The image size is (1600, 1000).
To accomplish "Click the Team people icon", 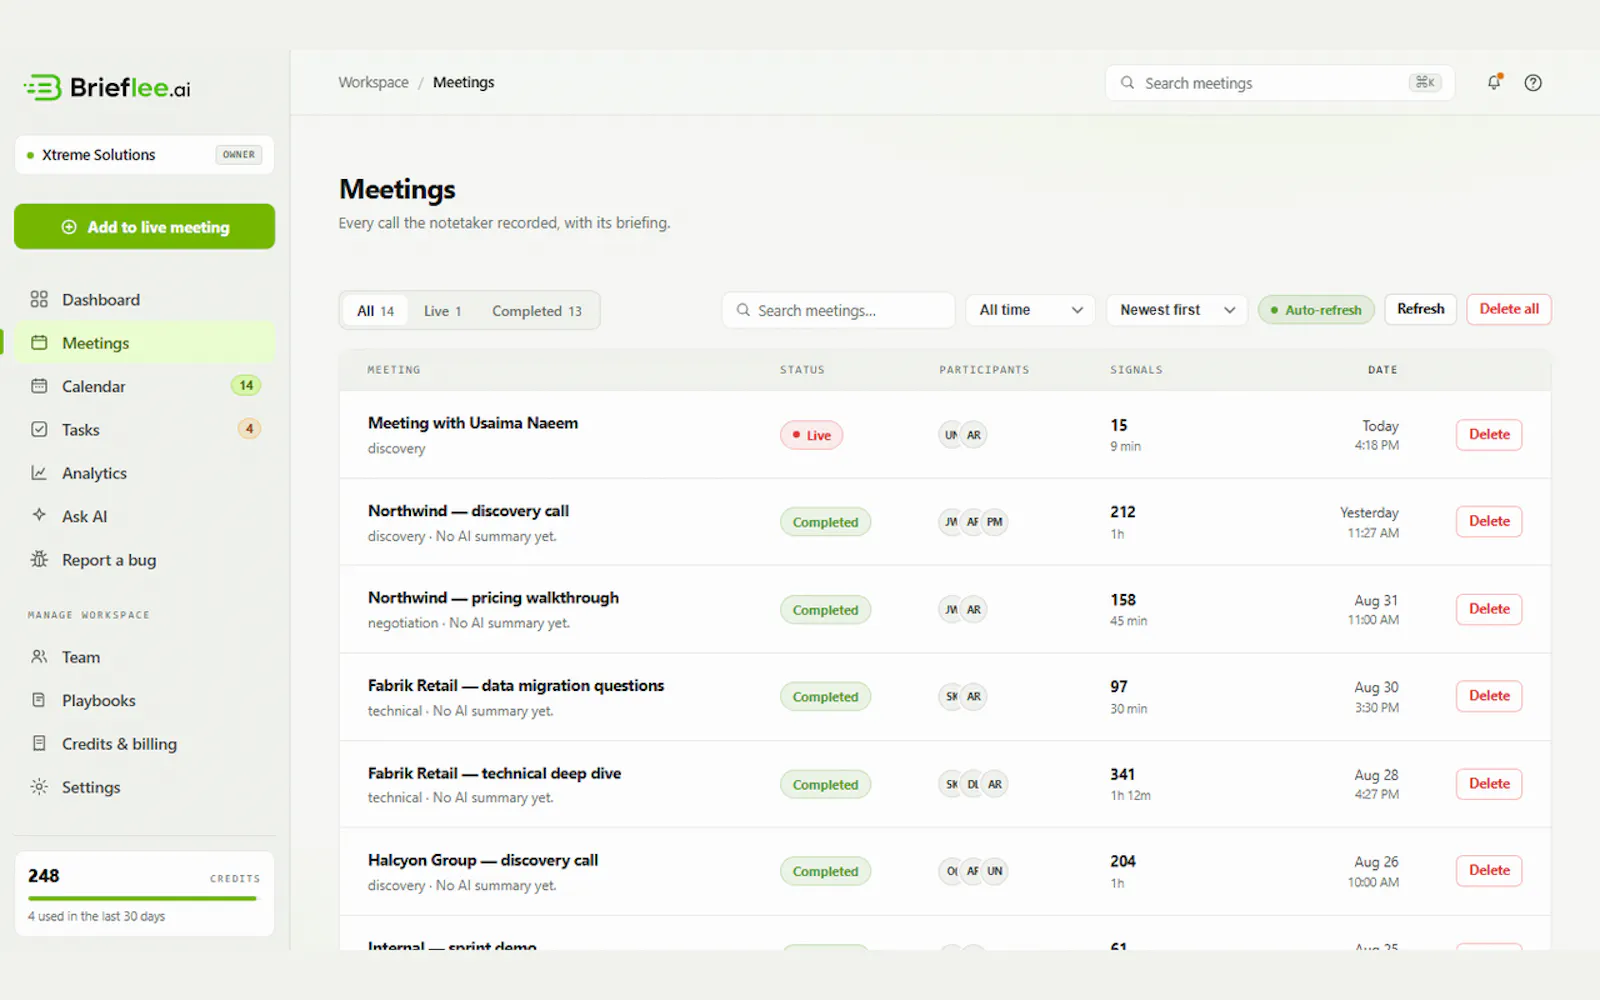I will [x=39, y=657].
